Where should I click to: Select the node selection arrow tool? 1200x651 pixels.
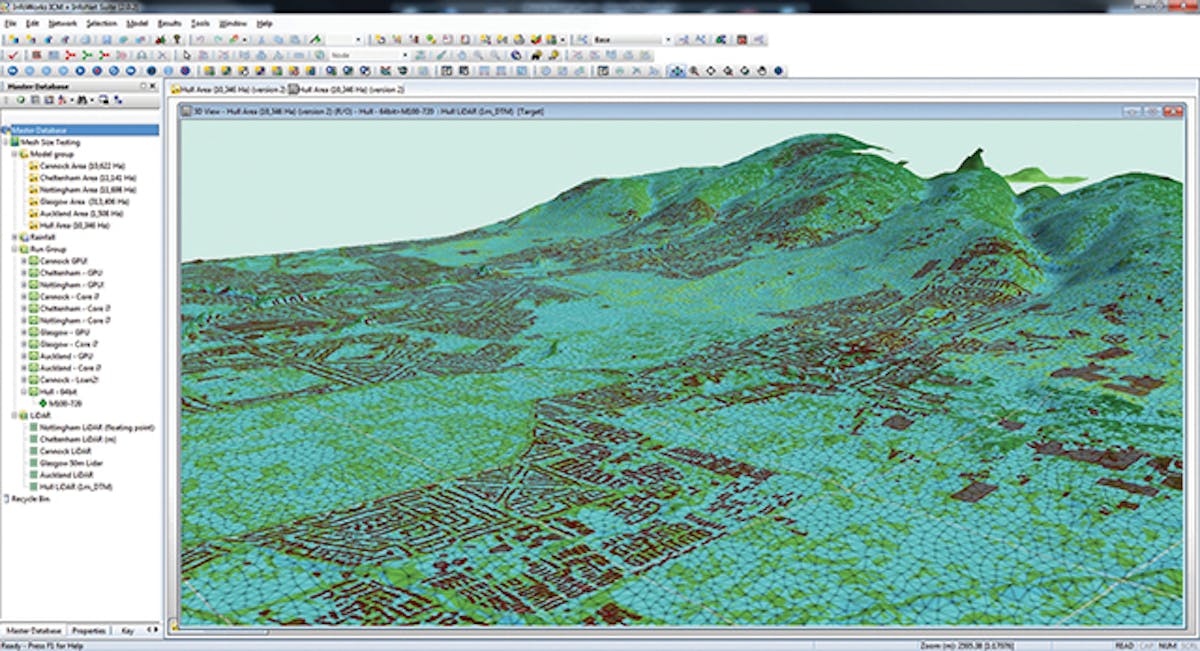click(x=186, y=55)
